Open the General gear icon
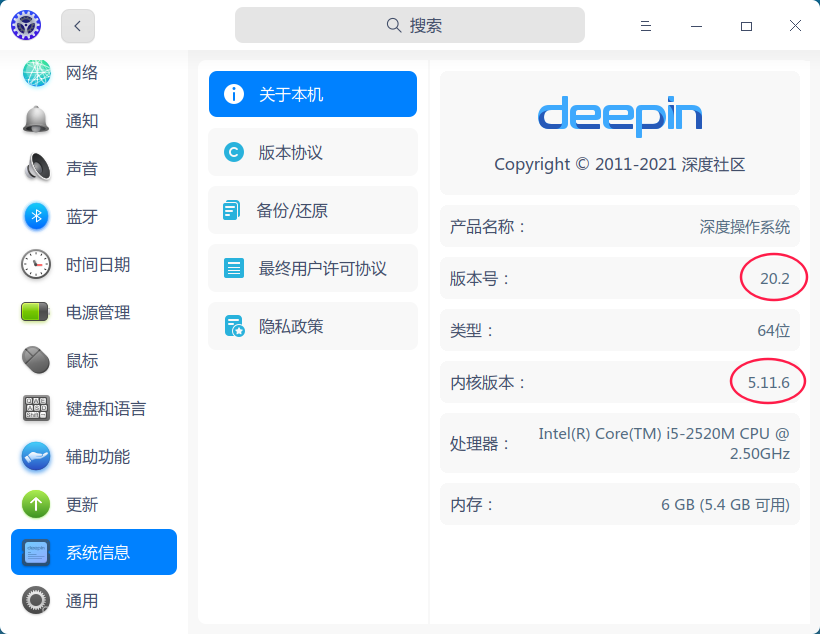This screenshot has width=820, height=634. pyautogui.click(x=36, y=600)
